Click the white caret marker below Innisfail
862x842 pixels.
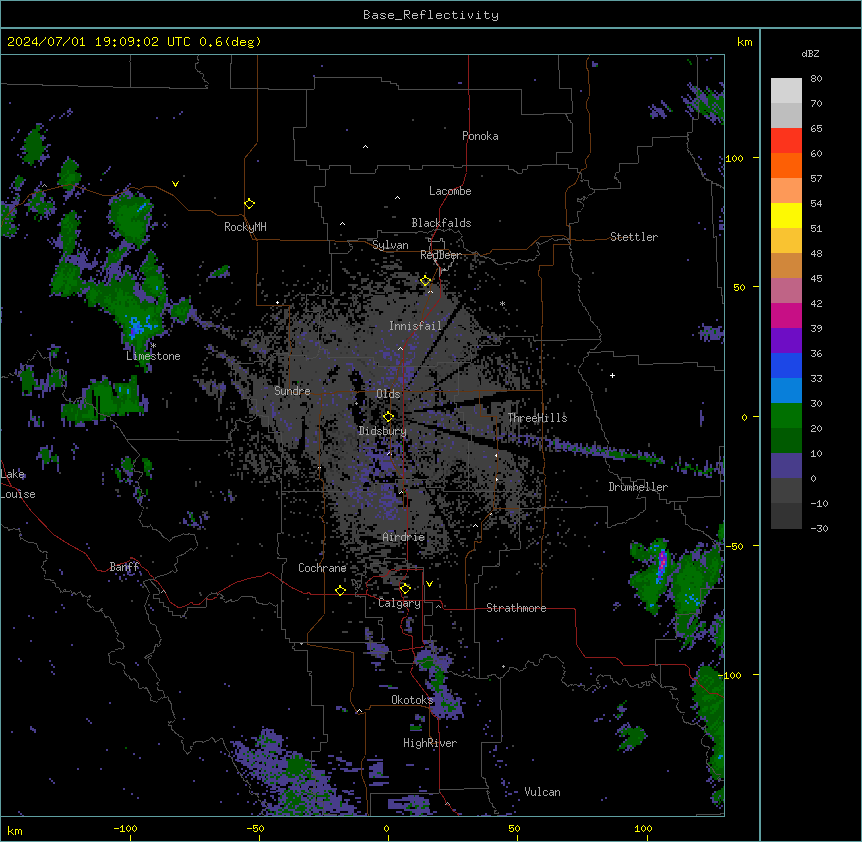[400, 348]
